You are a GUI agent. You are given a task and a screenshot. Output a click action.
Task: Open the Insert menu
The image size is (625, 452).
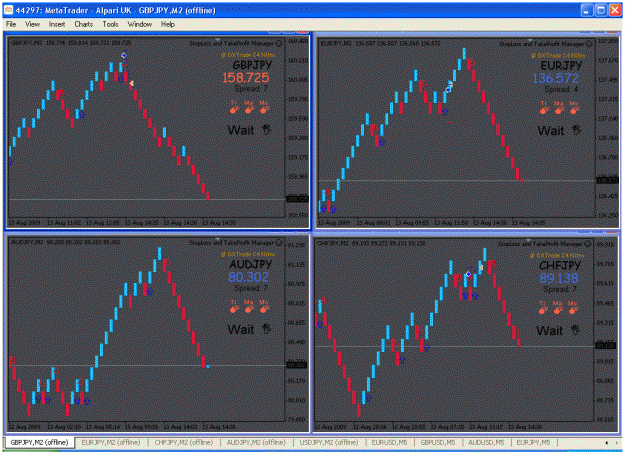(57, 24)
